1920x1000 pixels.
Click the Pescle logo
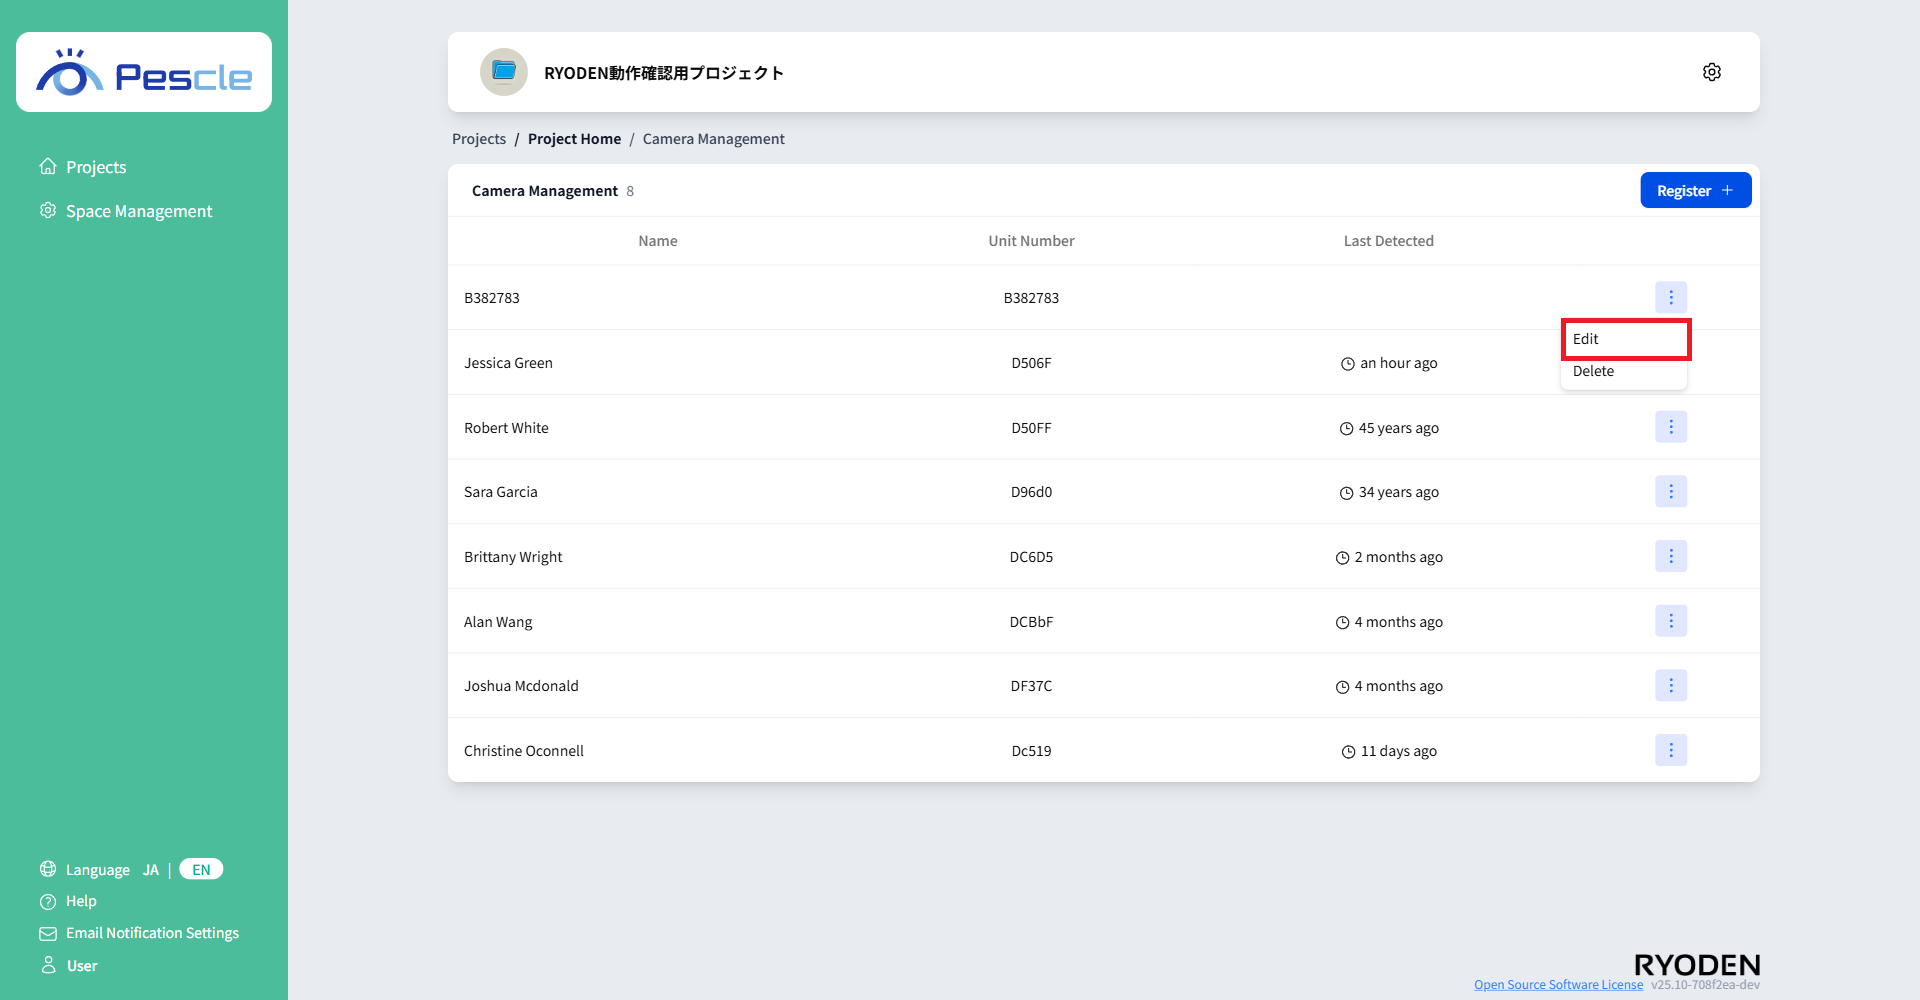pos(144,73)
